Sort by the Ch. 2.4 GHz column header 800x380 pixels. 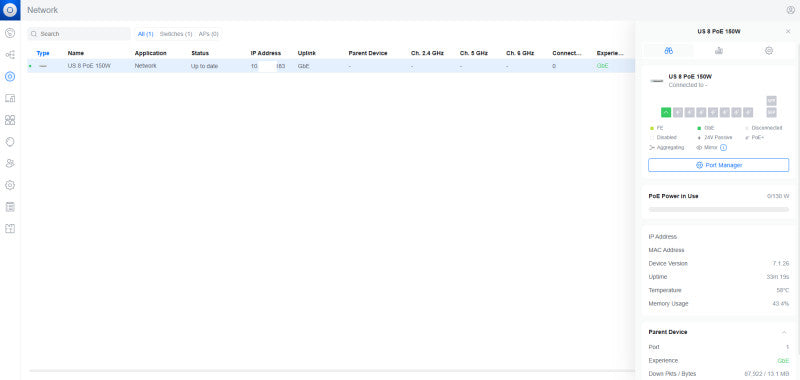pos(427,53)
